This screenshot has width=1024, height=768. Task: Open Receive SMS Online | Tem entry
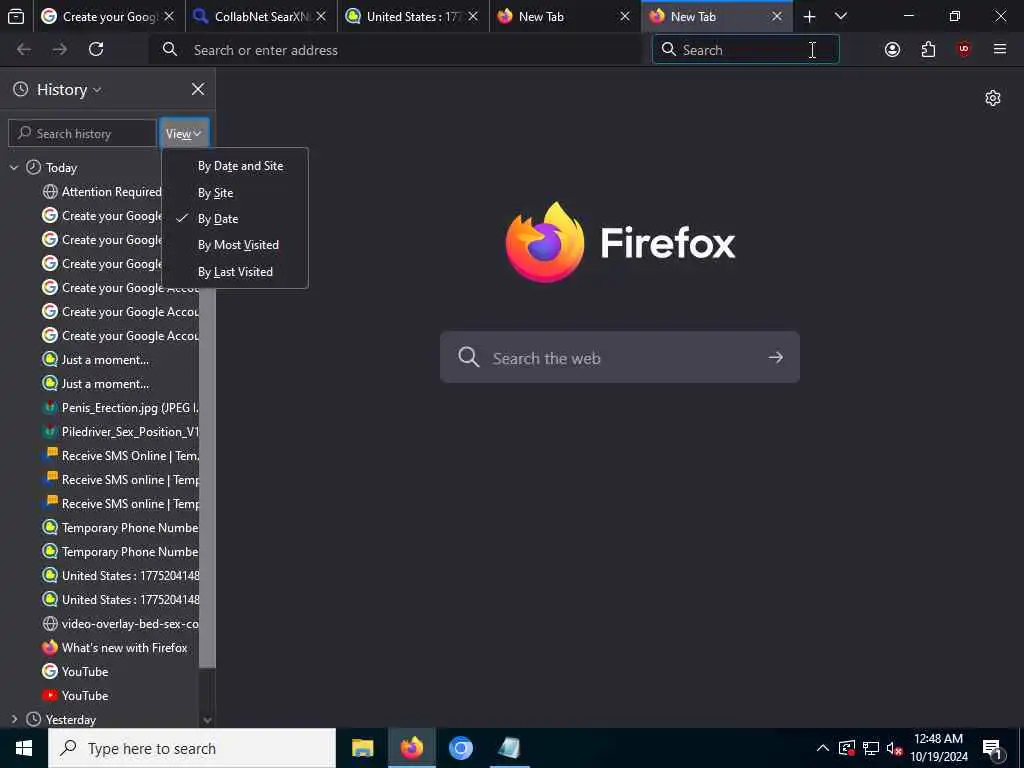120,456
